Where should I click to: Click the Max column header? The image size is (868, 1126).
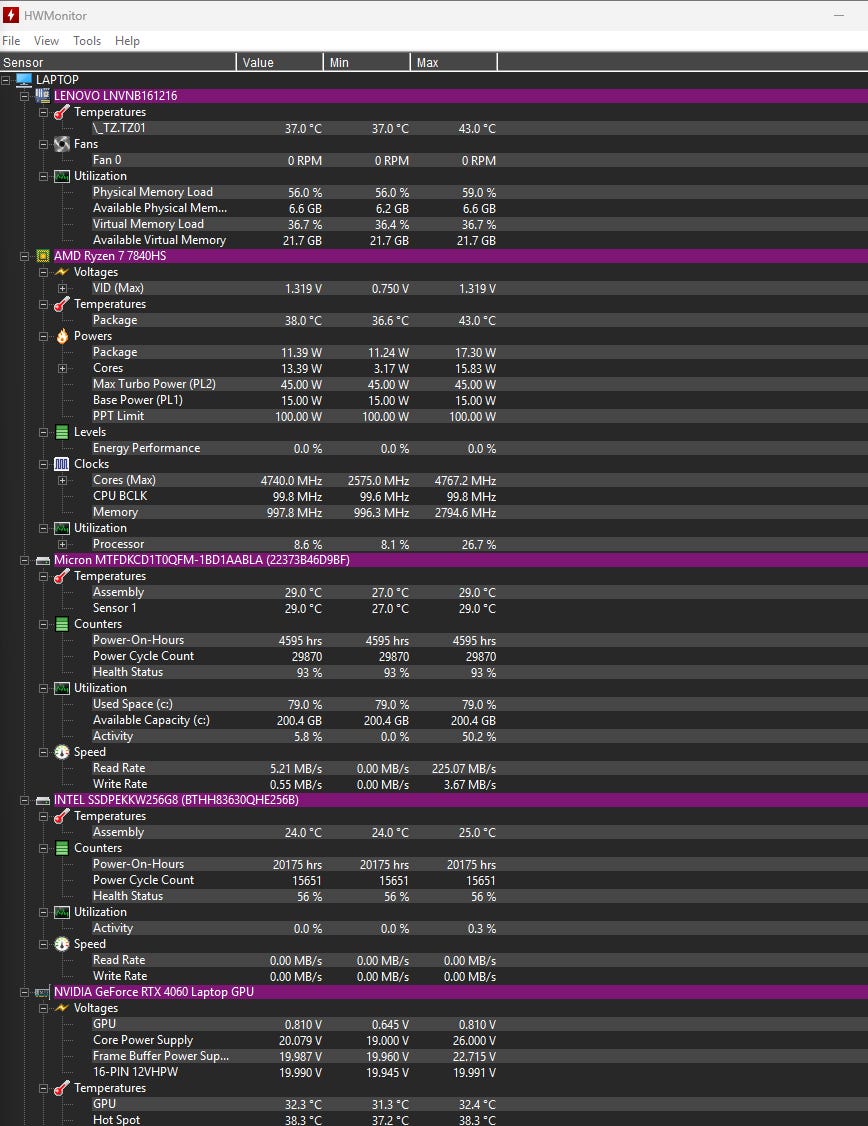[x=454, y=62]
